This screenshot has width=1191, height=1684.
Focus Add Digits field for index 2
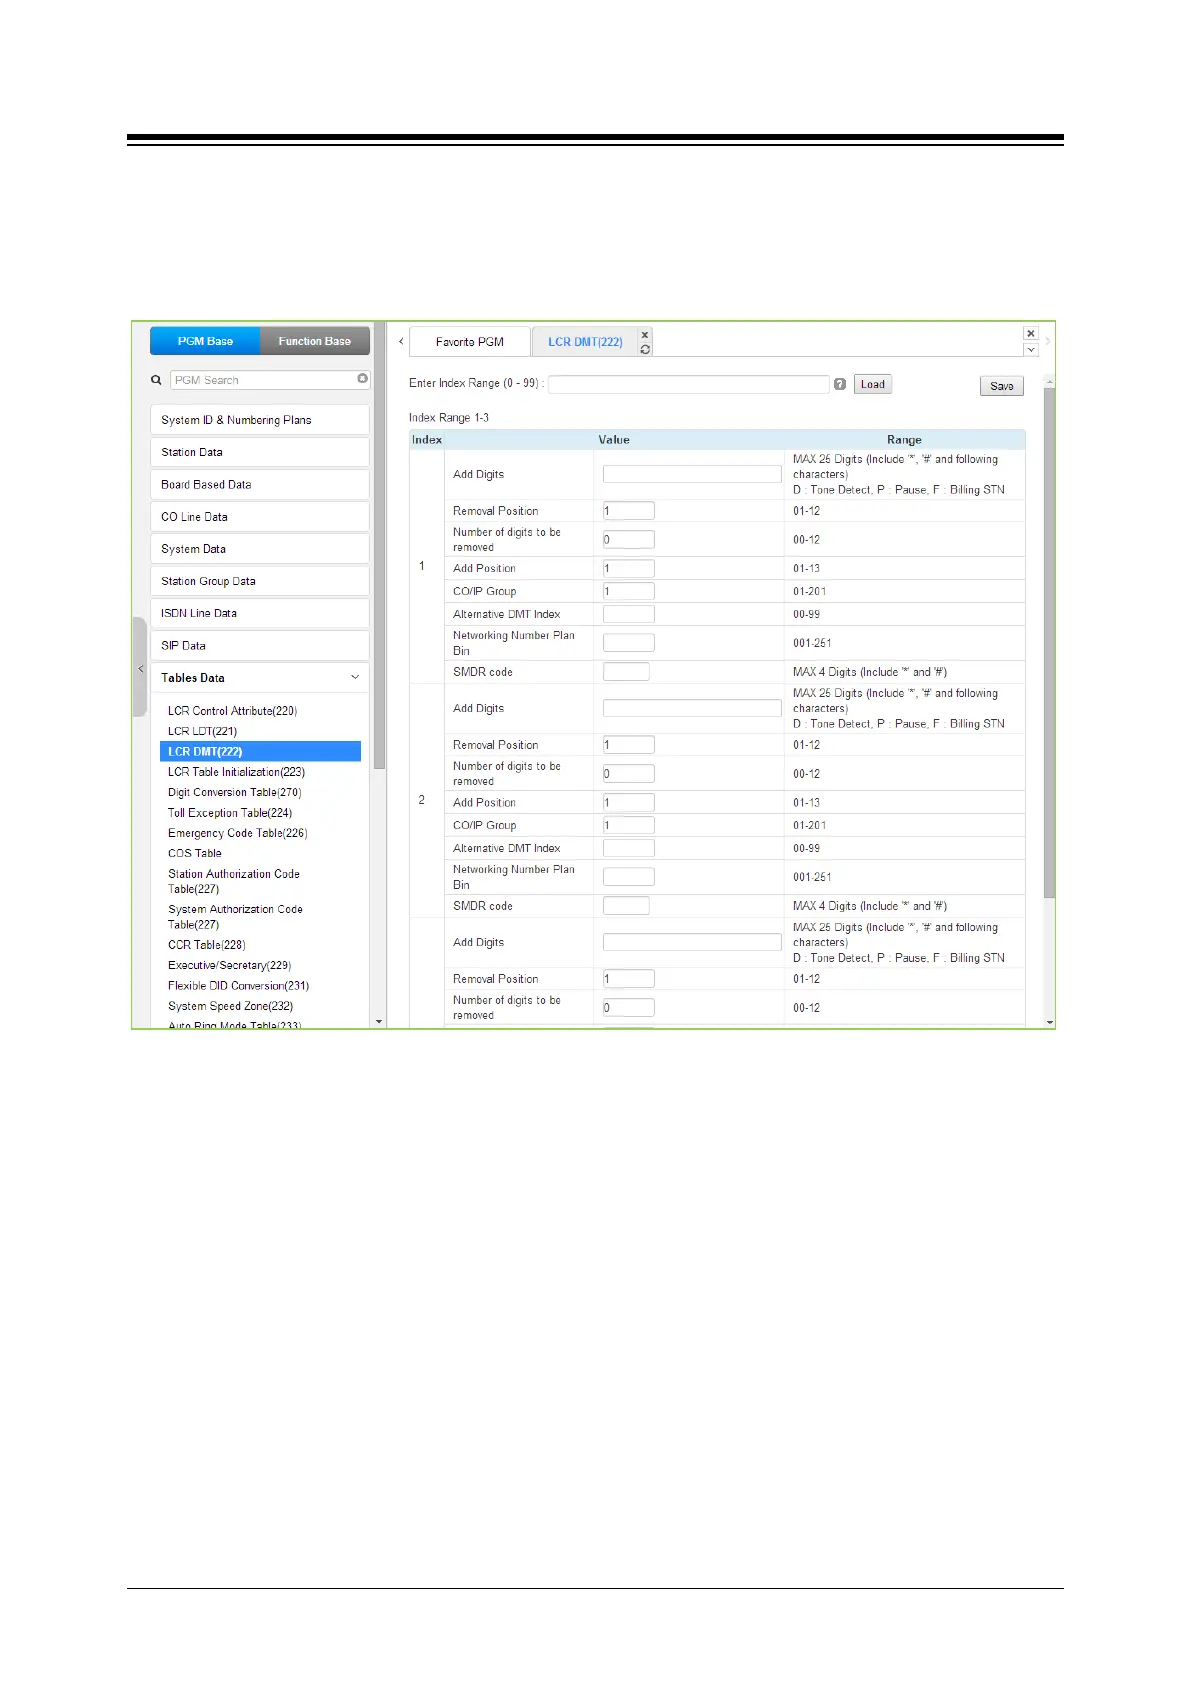[x=692, y=708]
